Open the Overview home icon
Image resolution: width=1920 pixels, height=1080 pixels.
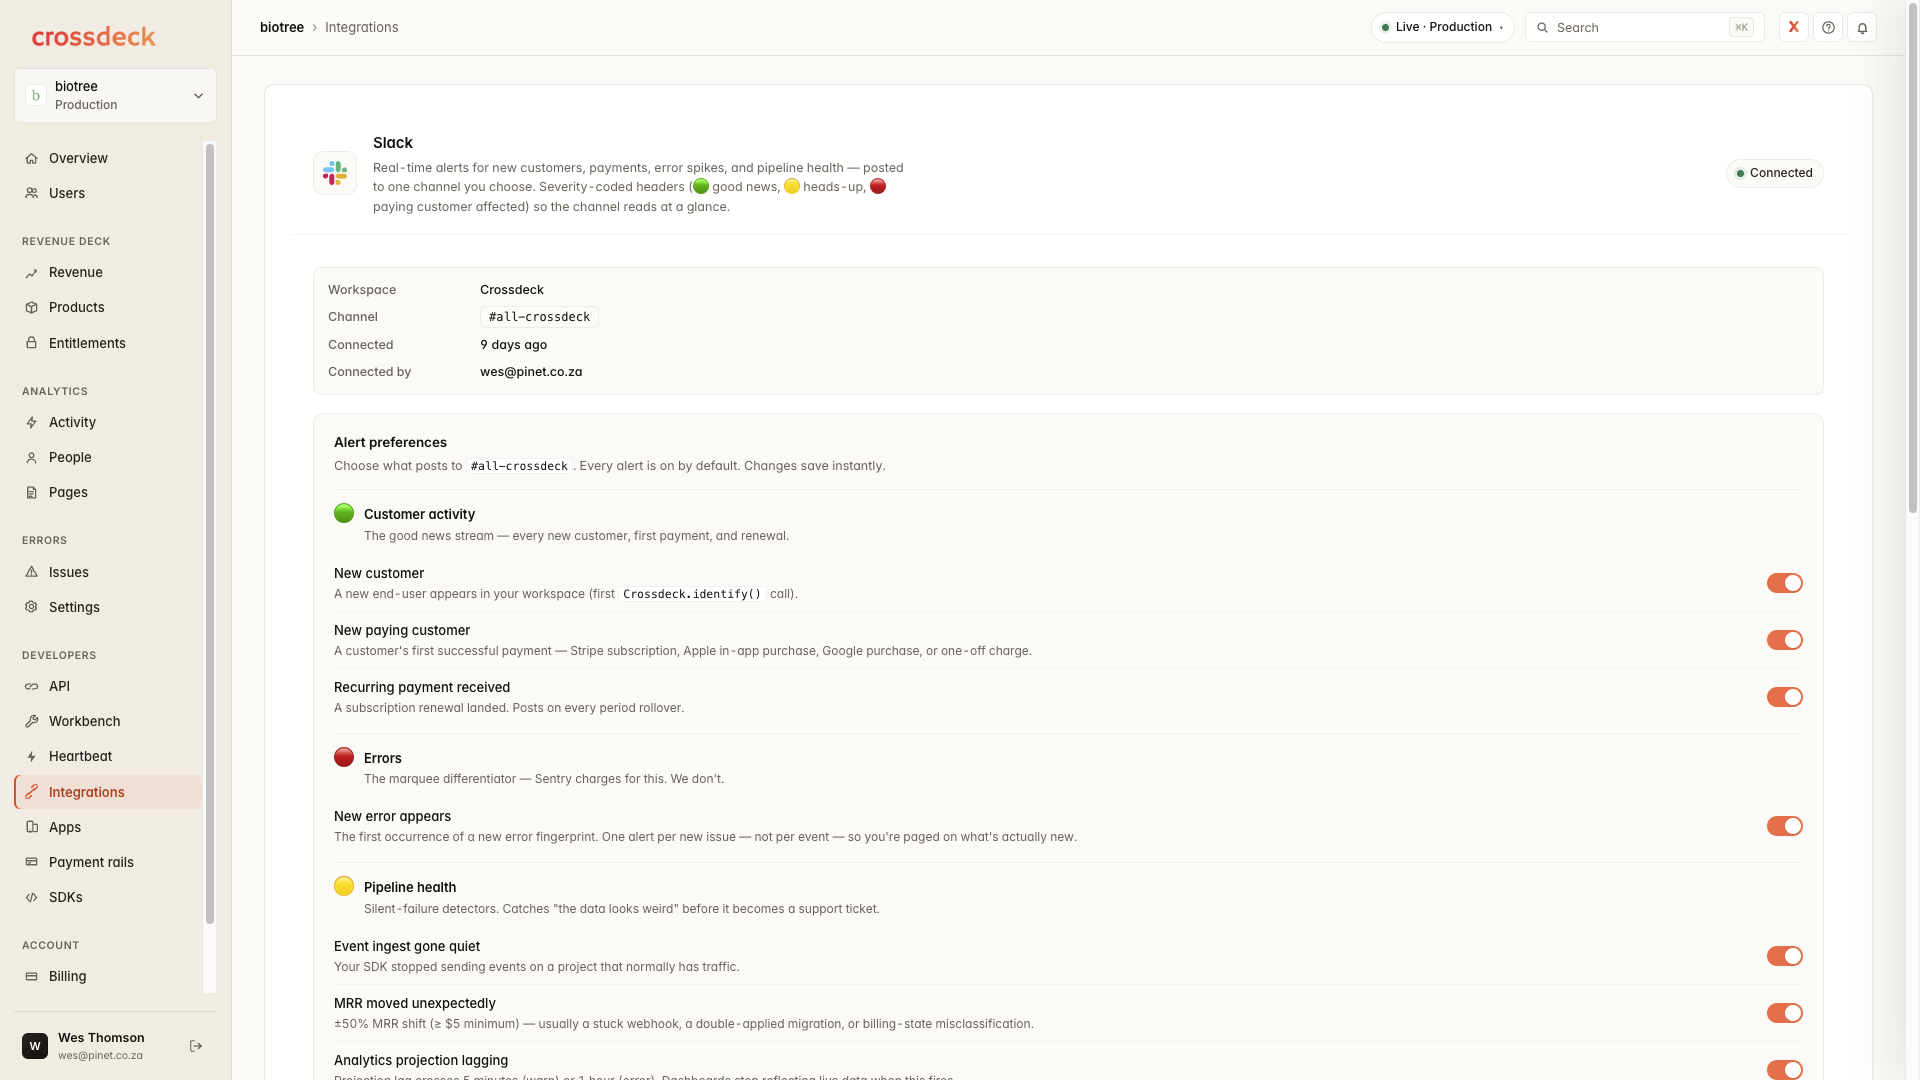(x=32, y=159)
